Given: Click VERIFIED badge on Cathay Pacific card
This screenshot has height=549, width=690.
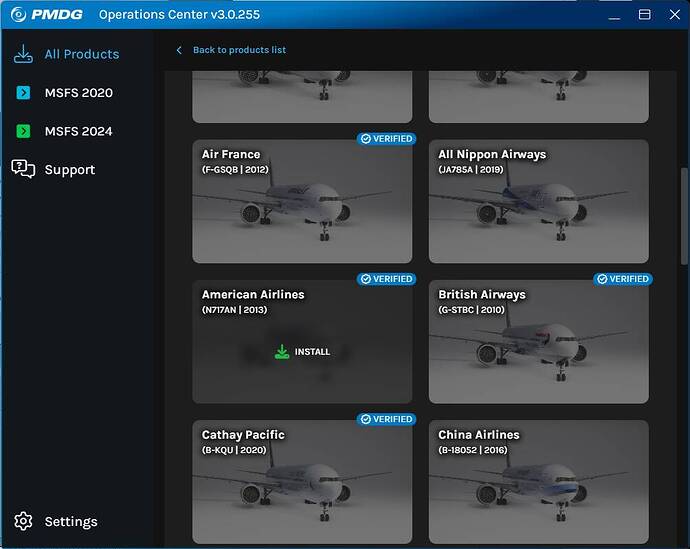Looking at the screenshot, I should (386, 419).
